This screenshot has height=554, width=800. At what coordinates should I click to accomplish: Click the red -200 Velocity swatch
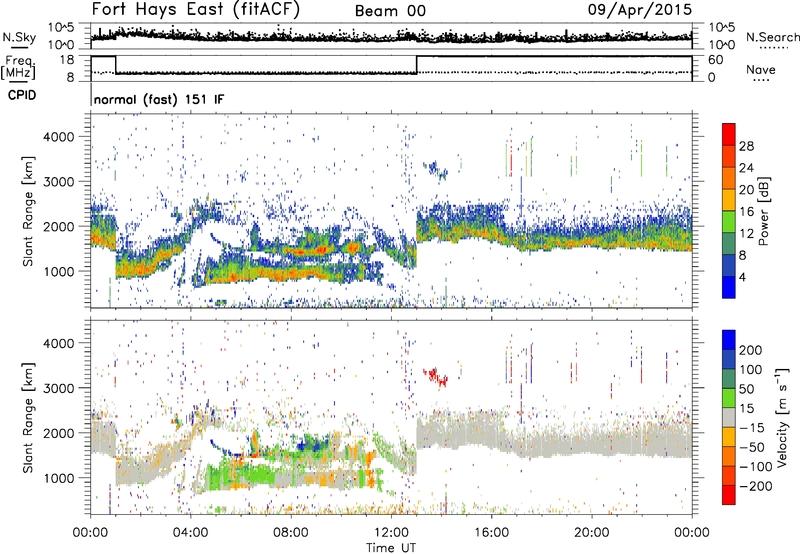[x=729, y=495]
